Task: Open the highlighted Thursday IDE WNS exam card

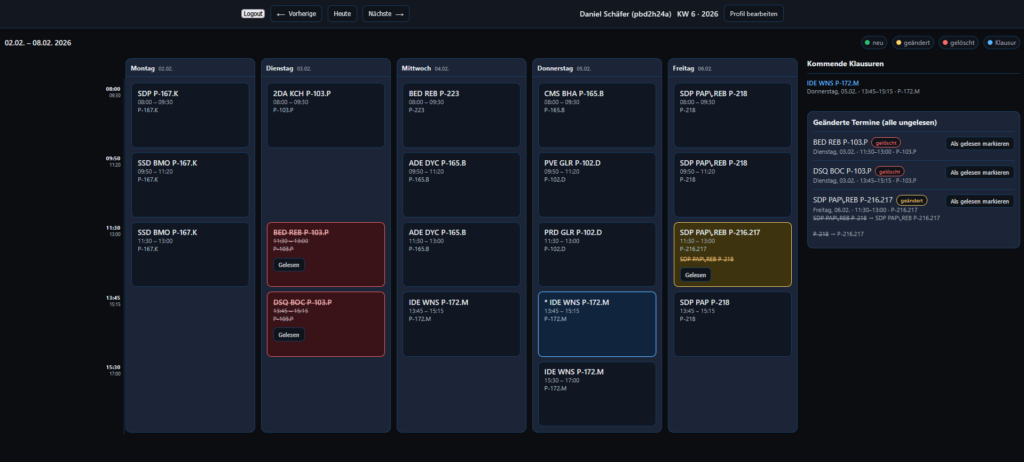Action: click(x=597, y=324)
